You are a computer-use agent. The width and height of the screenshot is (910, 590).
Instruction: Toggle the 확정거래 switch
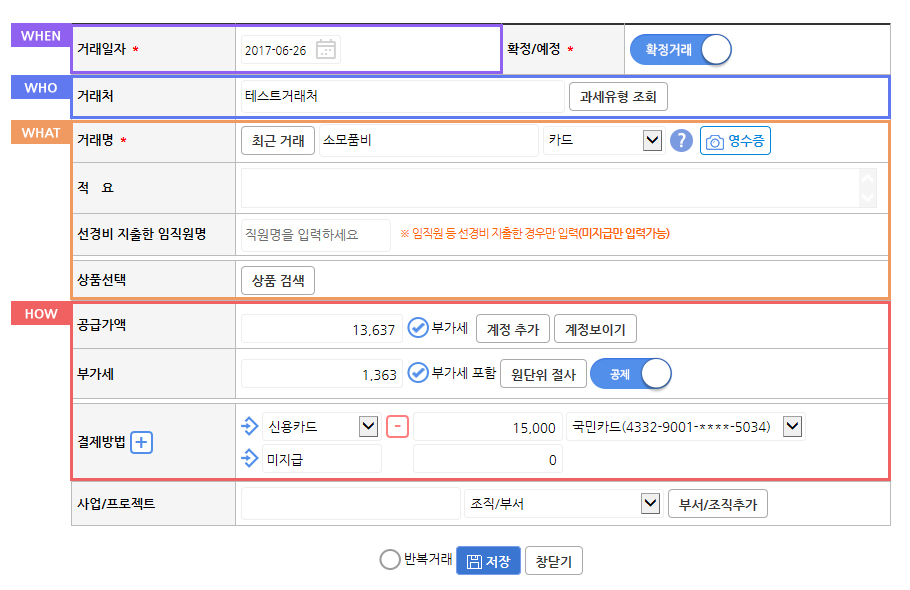click(680, 49)
